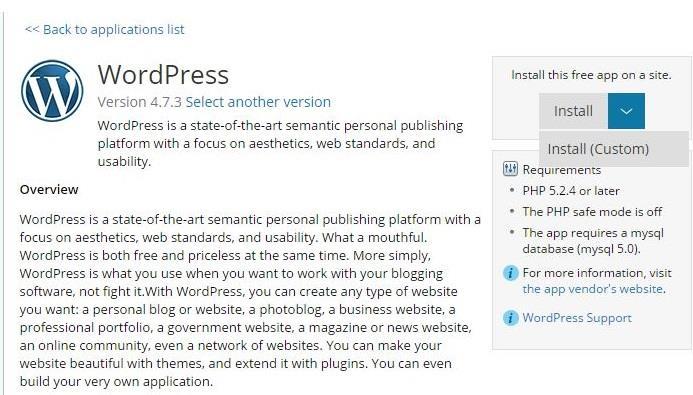693x395 pixels.
Task: Click the Requirements label text
Action: [562, 170]
